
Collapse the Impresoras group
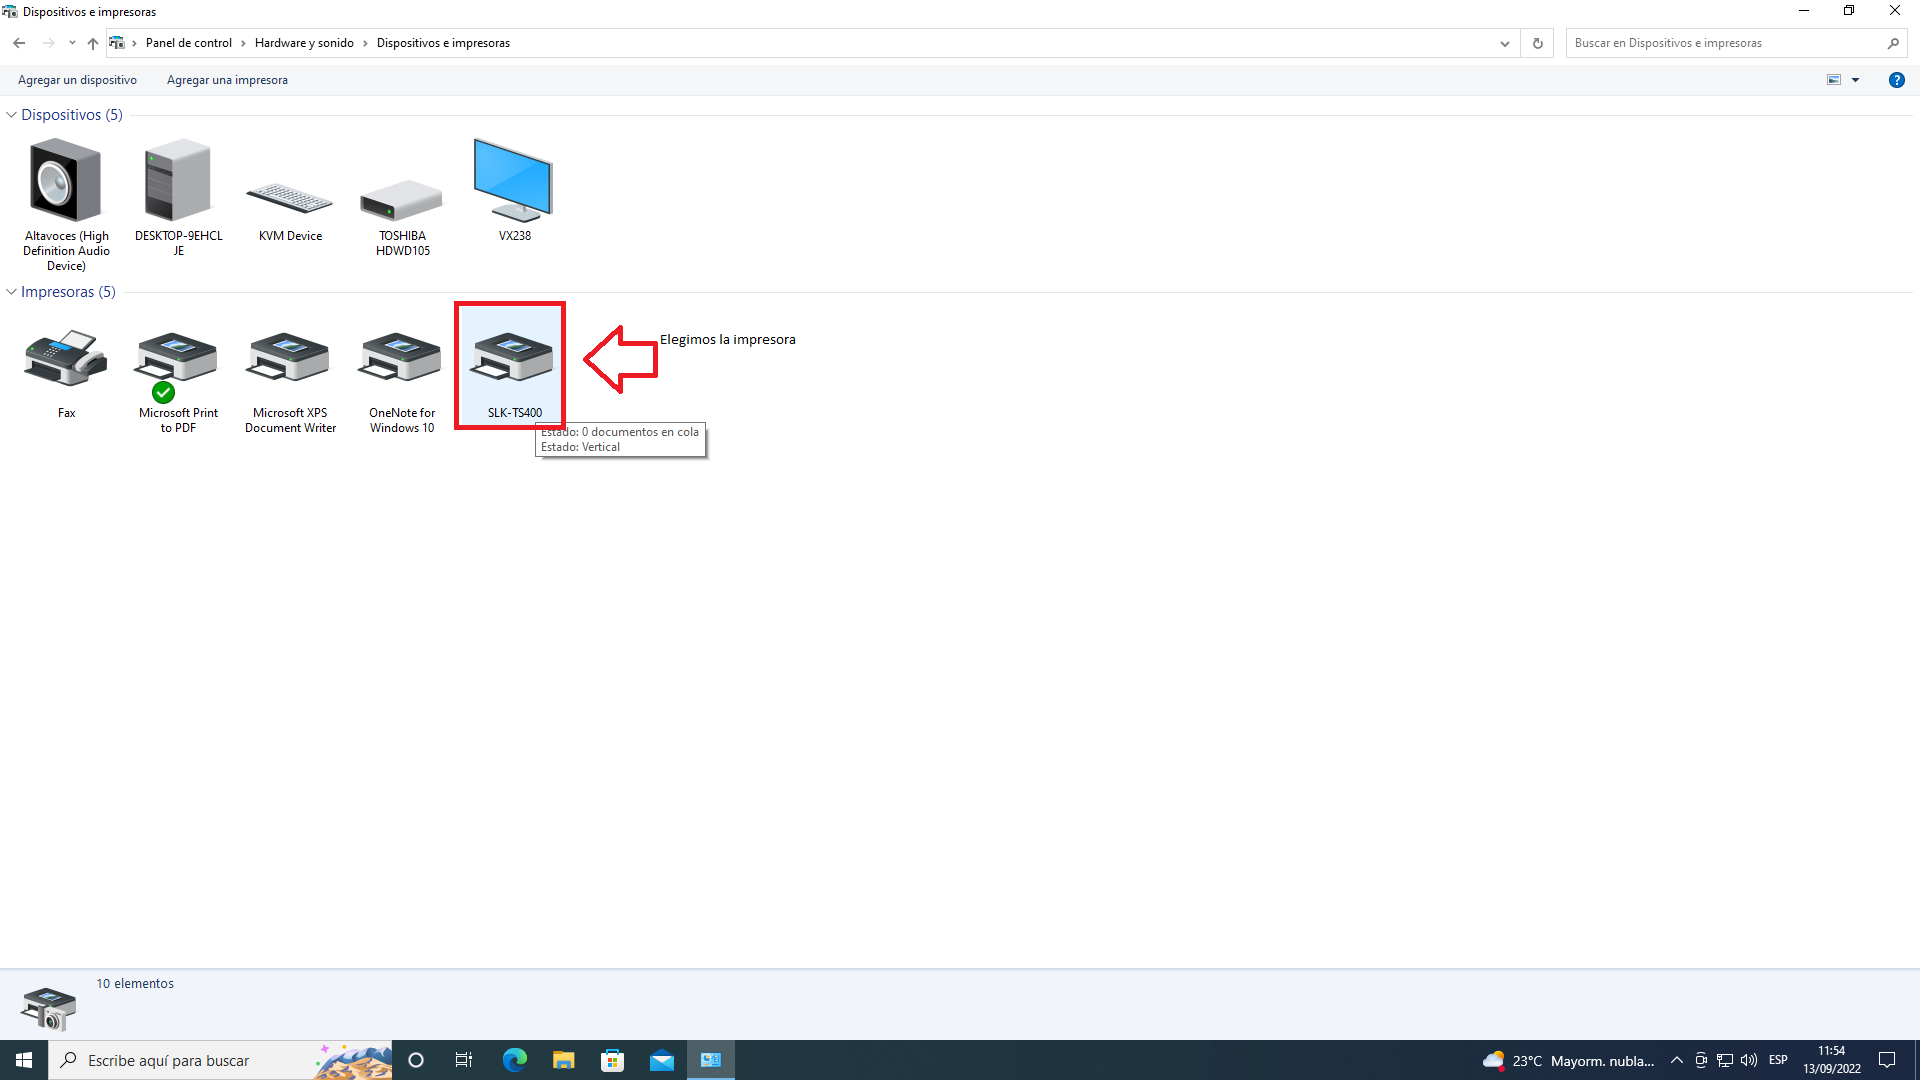point(11,292)
